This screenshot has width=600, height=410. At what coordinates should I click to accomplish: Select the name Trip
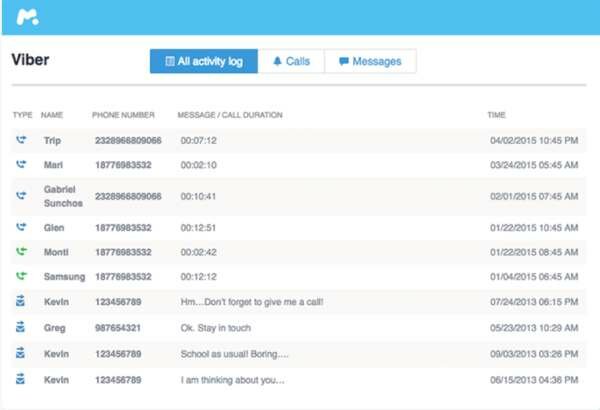(x=52, y=140)
